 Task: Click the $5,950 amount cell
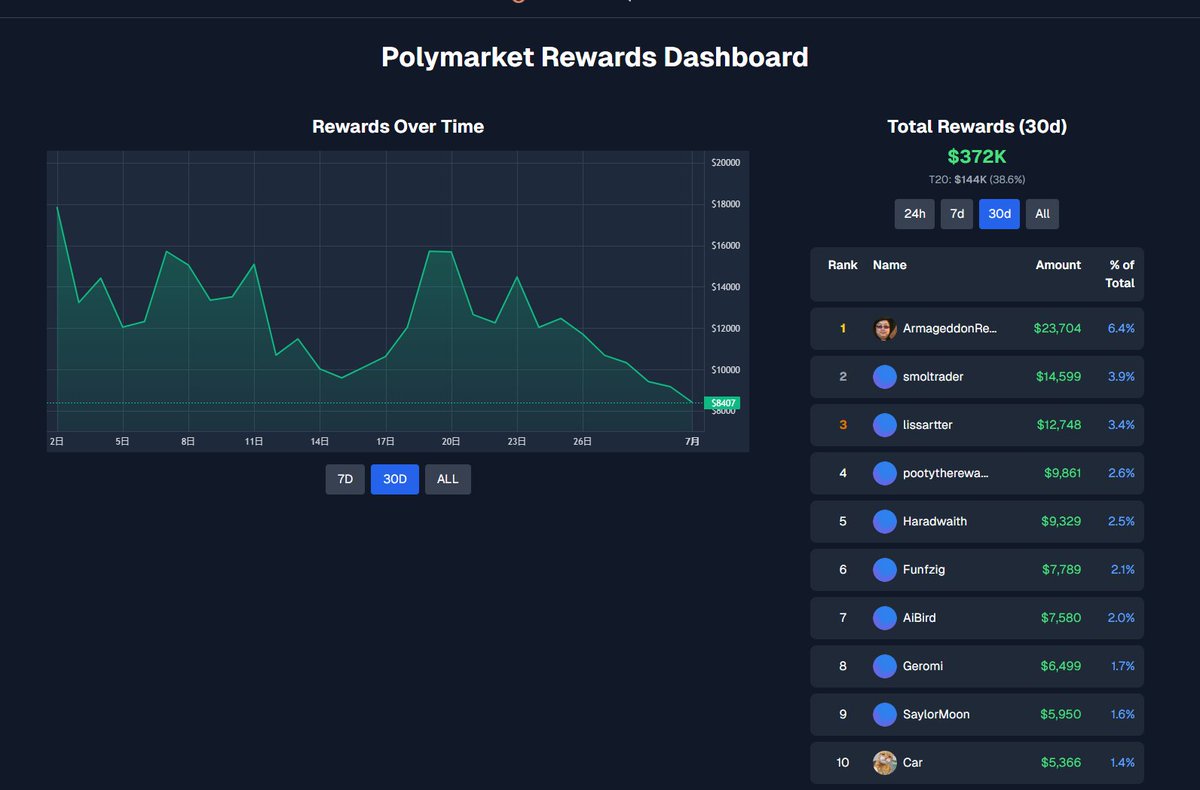[1062, 714]
